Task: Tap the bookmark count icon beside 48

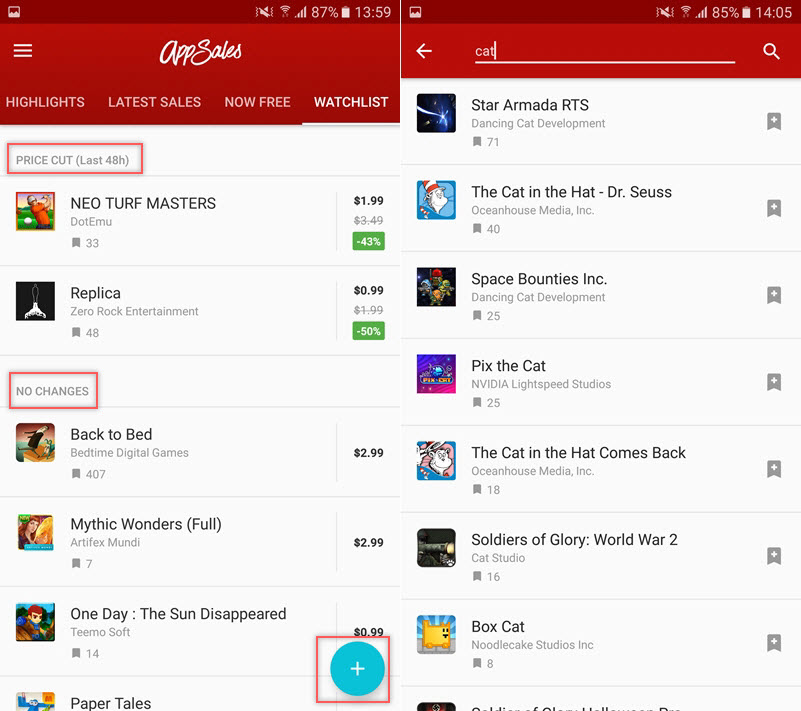Action: tap(76, 333)
